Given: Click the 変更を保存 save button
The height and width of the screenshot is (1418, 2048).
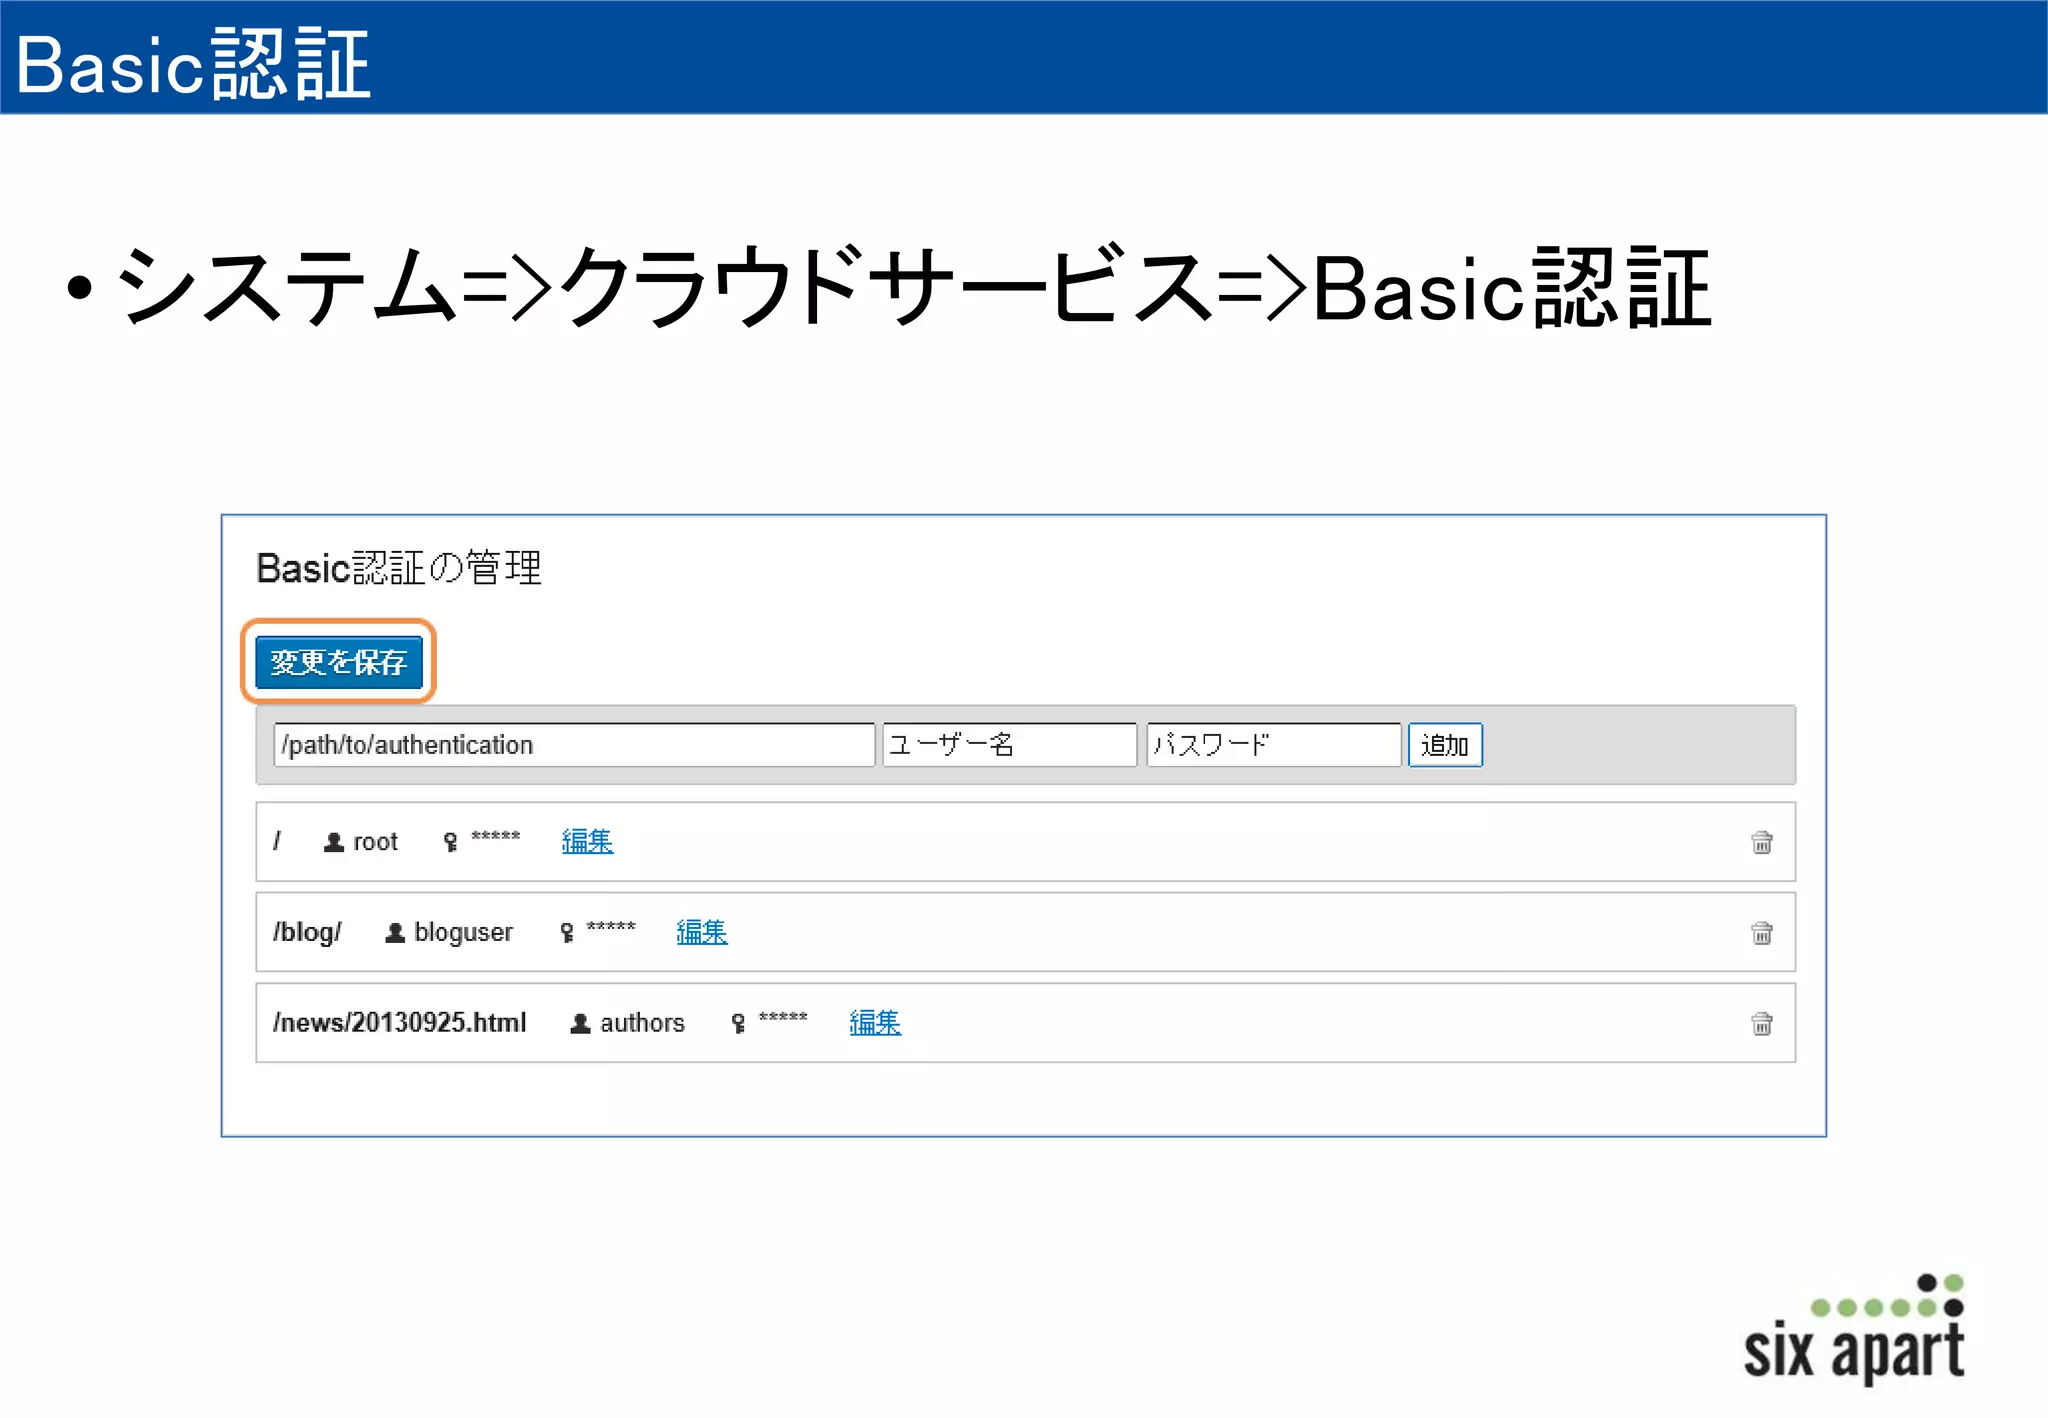Looking at the screenshot, I should (339, 662).
